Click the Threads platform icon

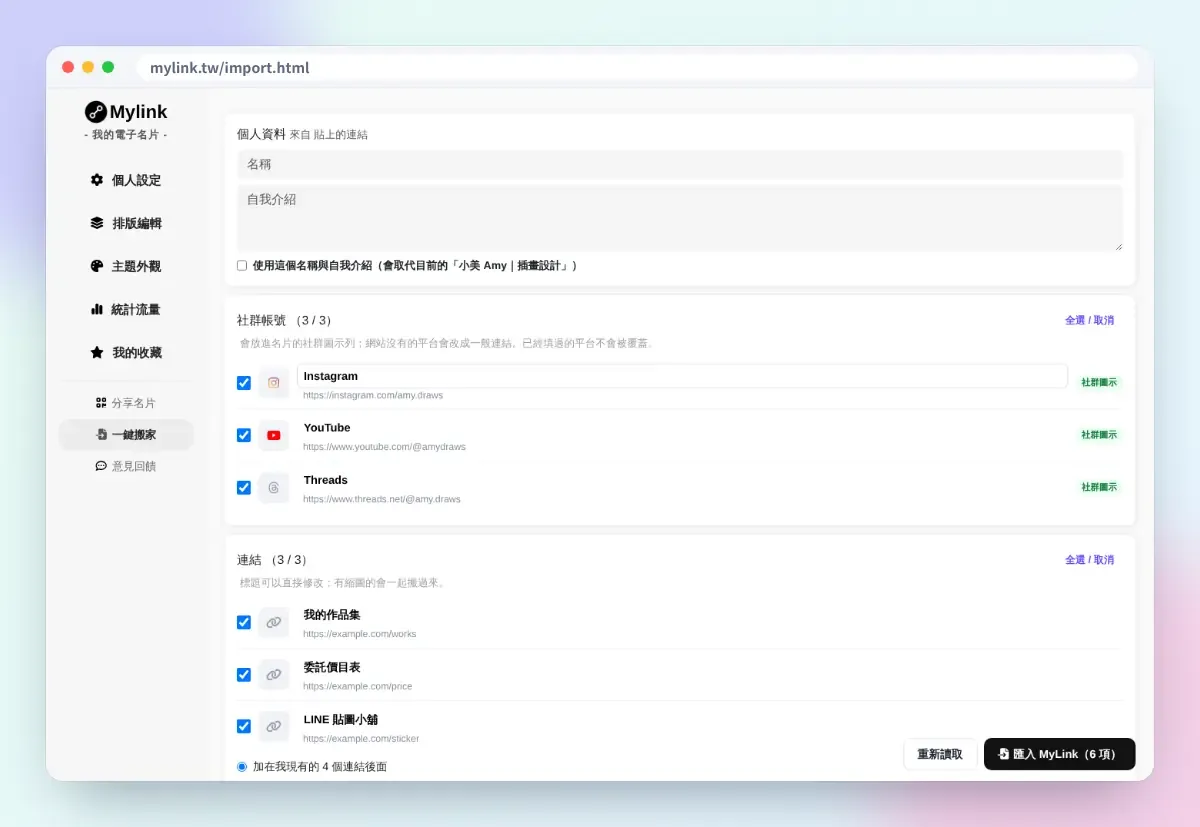point(274,487)
